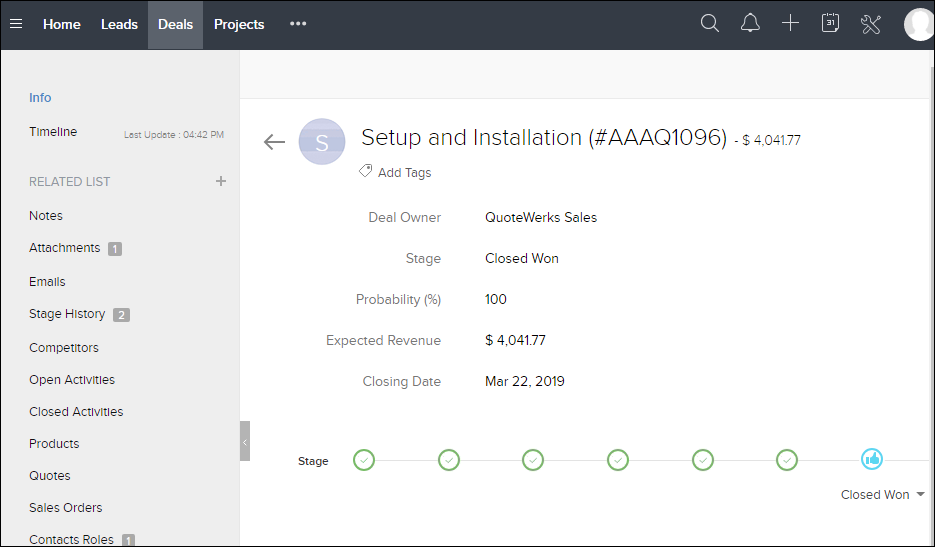Image resolution: width=935 pixels, height=547 pixels.
Task: Open the calendar icon
Action: tap(830, 24)
